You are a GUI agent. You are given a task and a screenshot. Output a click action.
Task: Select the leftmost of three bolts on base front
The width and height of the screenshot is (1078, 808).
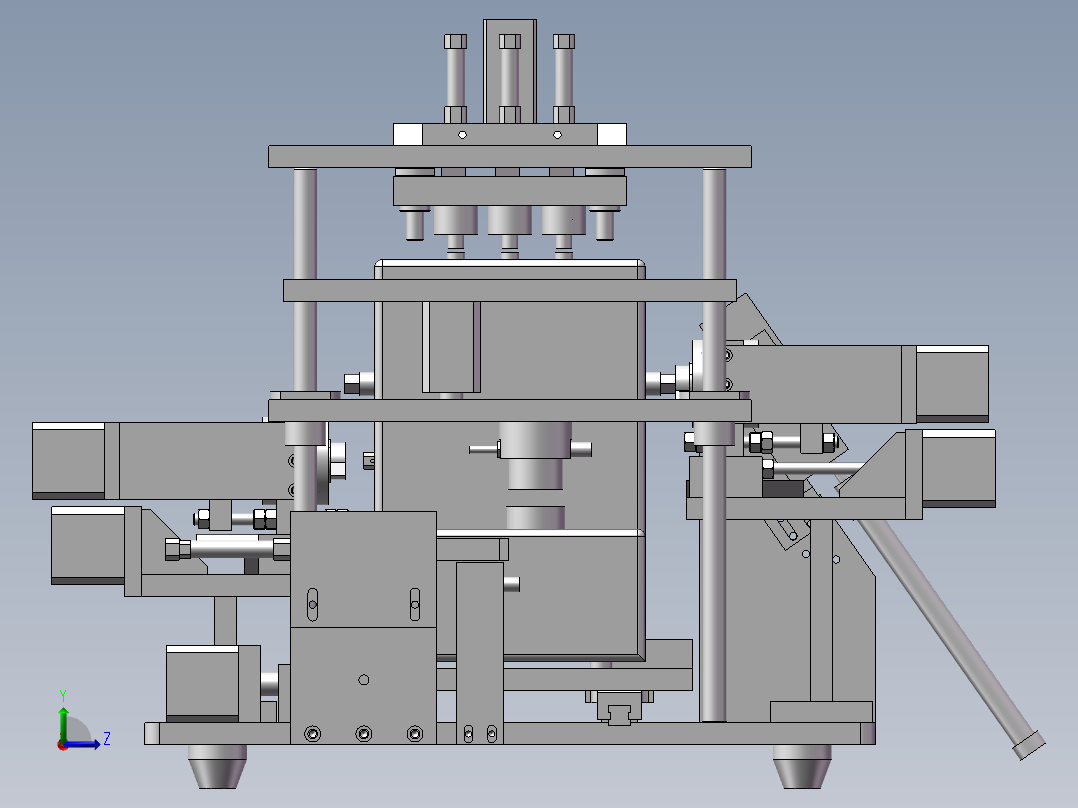(312, 734)
